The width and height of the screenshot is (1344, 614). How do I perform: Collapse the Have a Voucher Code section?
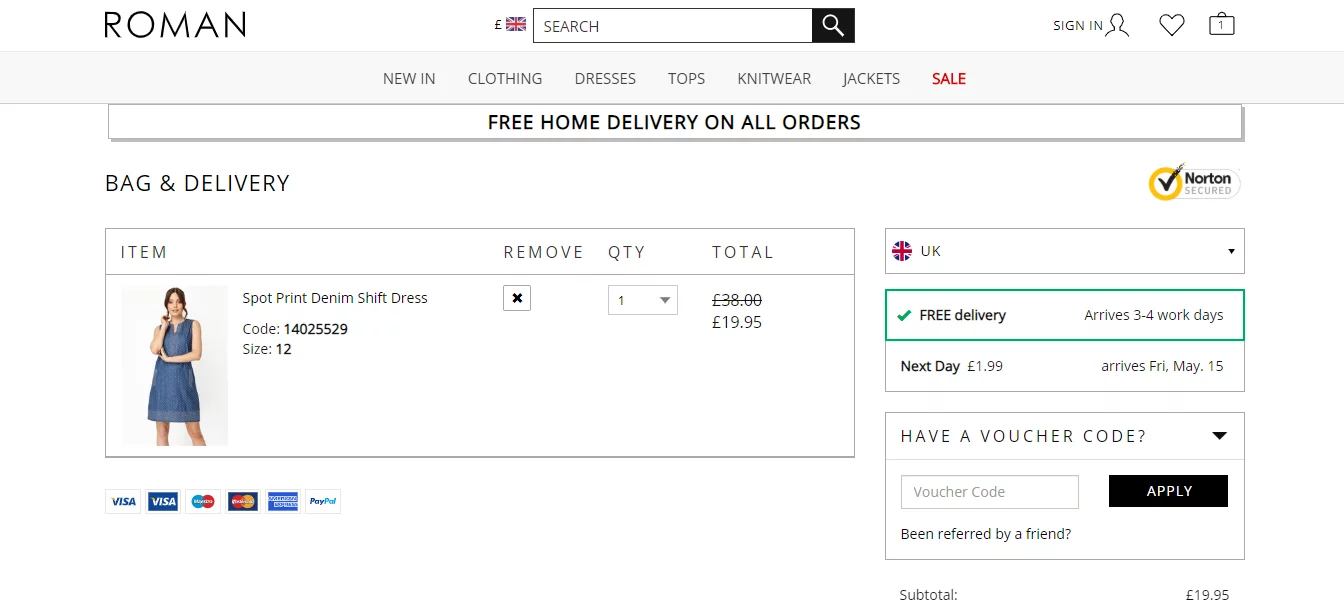click(1219, 436)
